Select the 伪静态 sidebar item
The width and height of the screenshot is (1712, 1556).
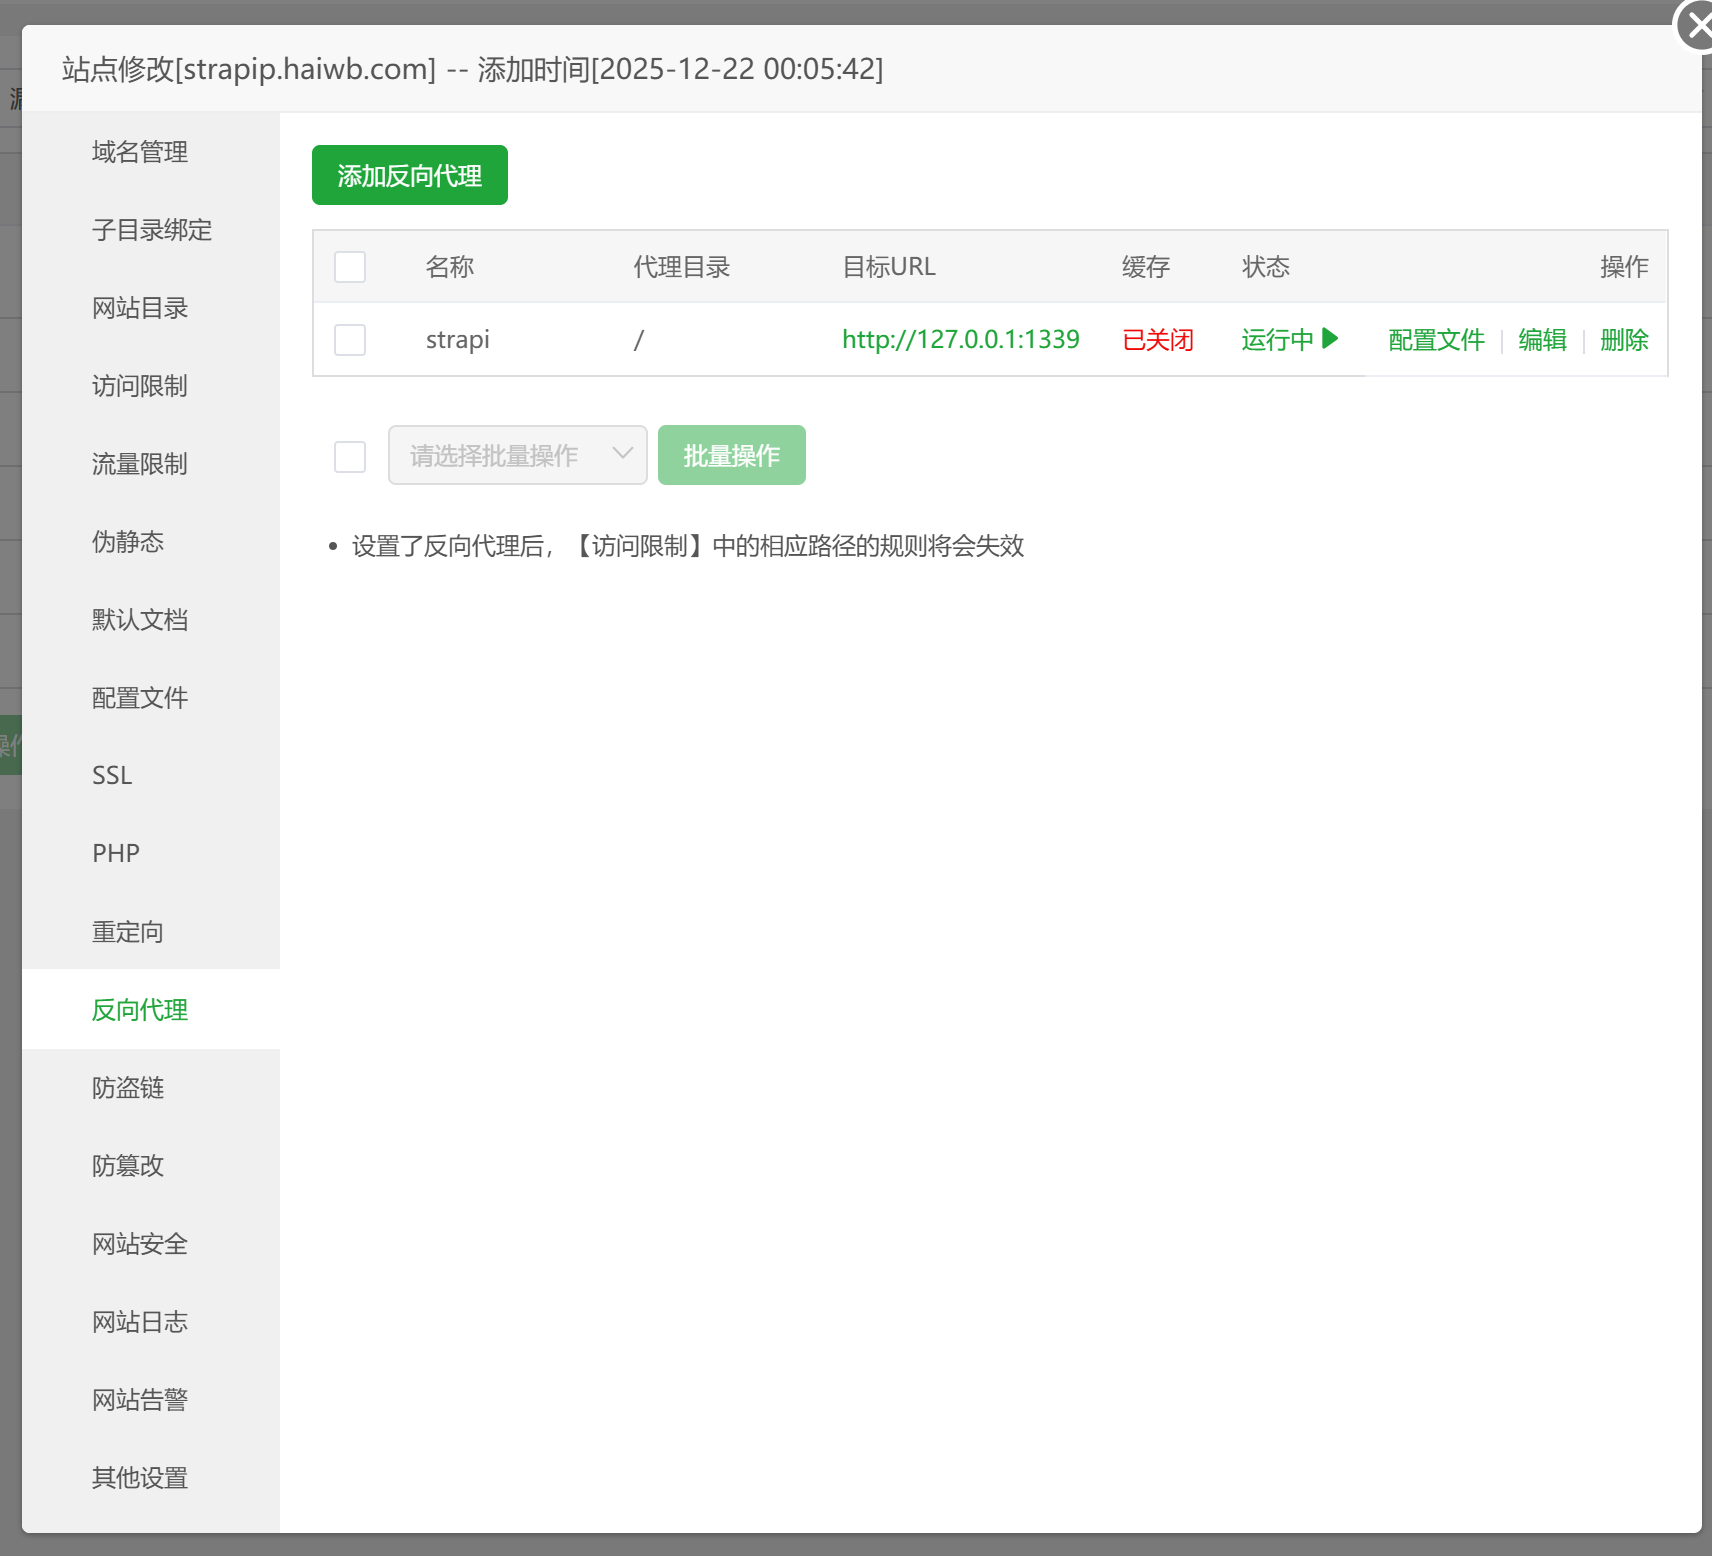point(128,542)
